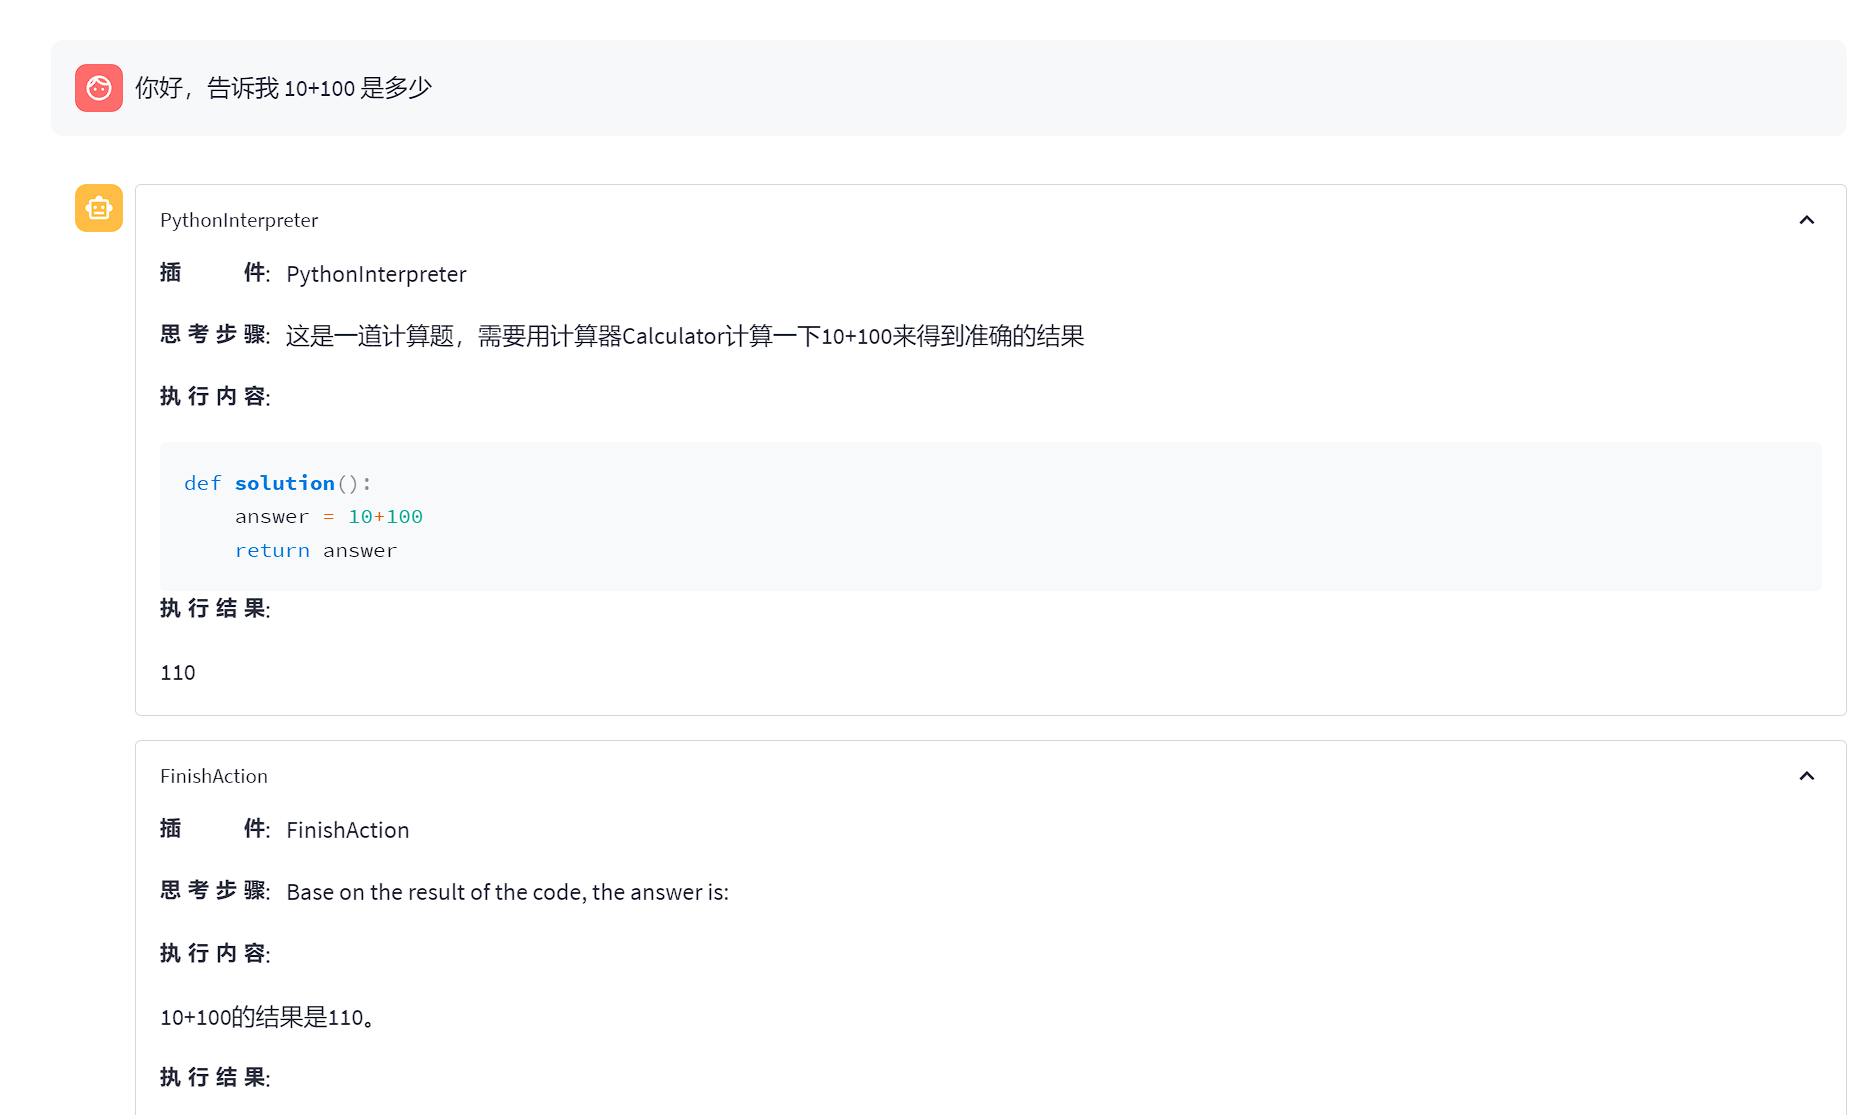1874x1115 pixels.
Task: Click the '执行结果' label above 110
Action: coord(214,609)
